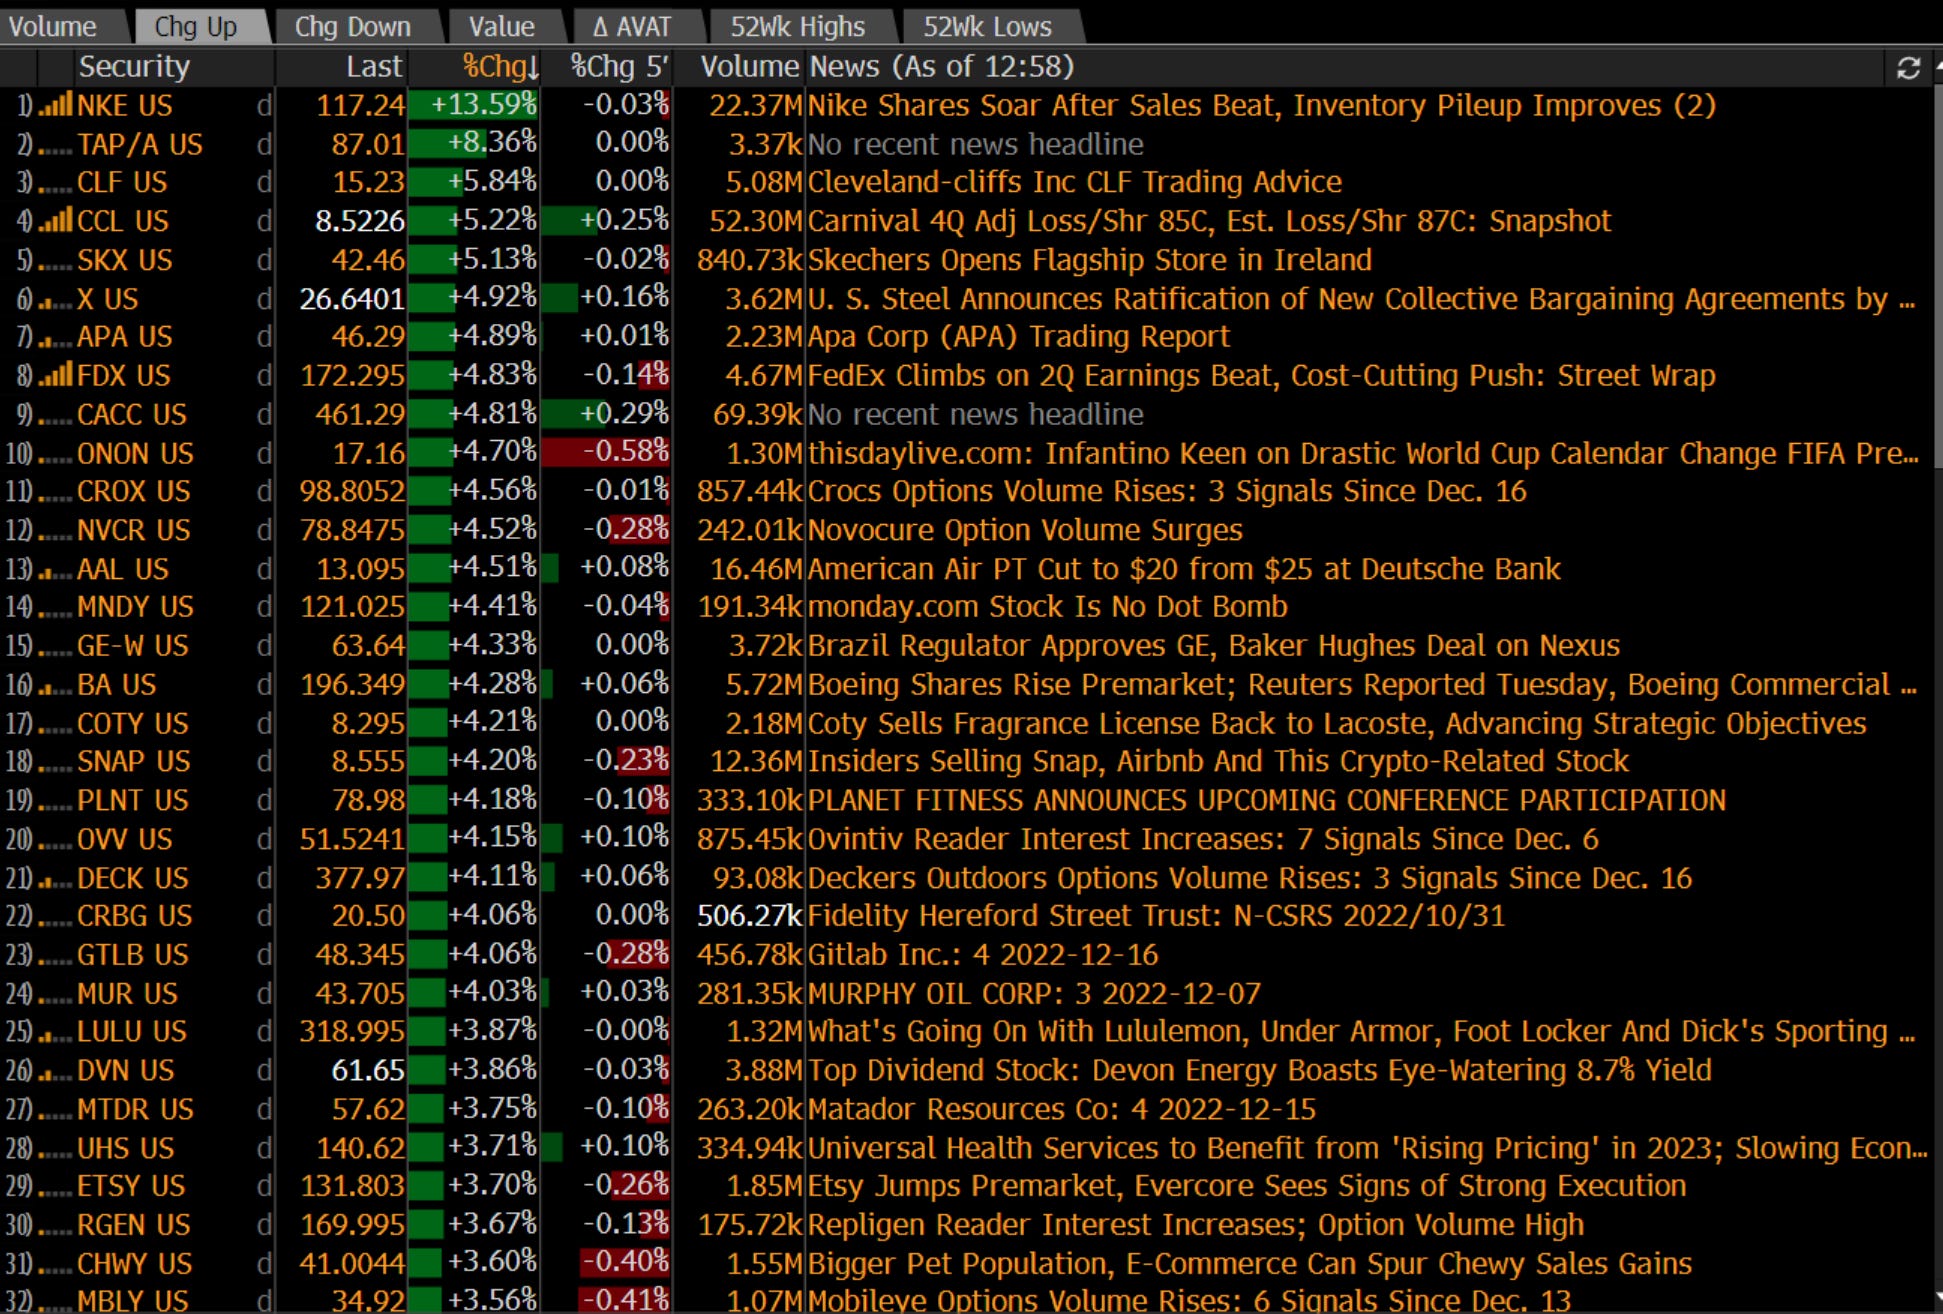Select the RGEN US security

click(x=133, y=1225)
